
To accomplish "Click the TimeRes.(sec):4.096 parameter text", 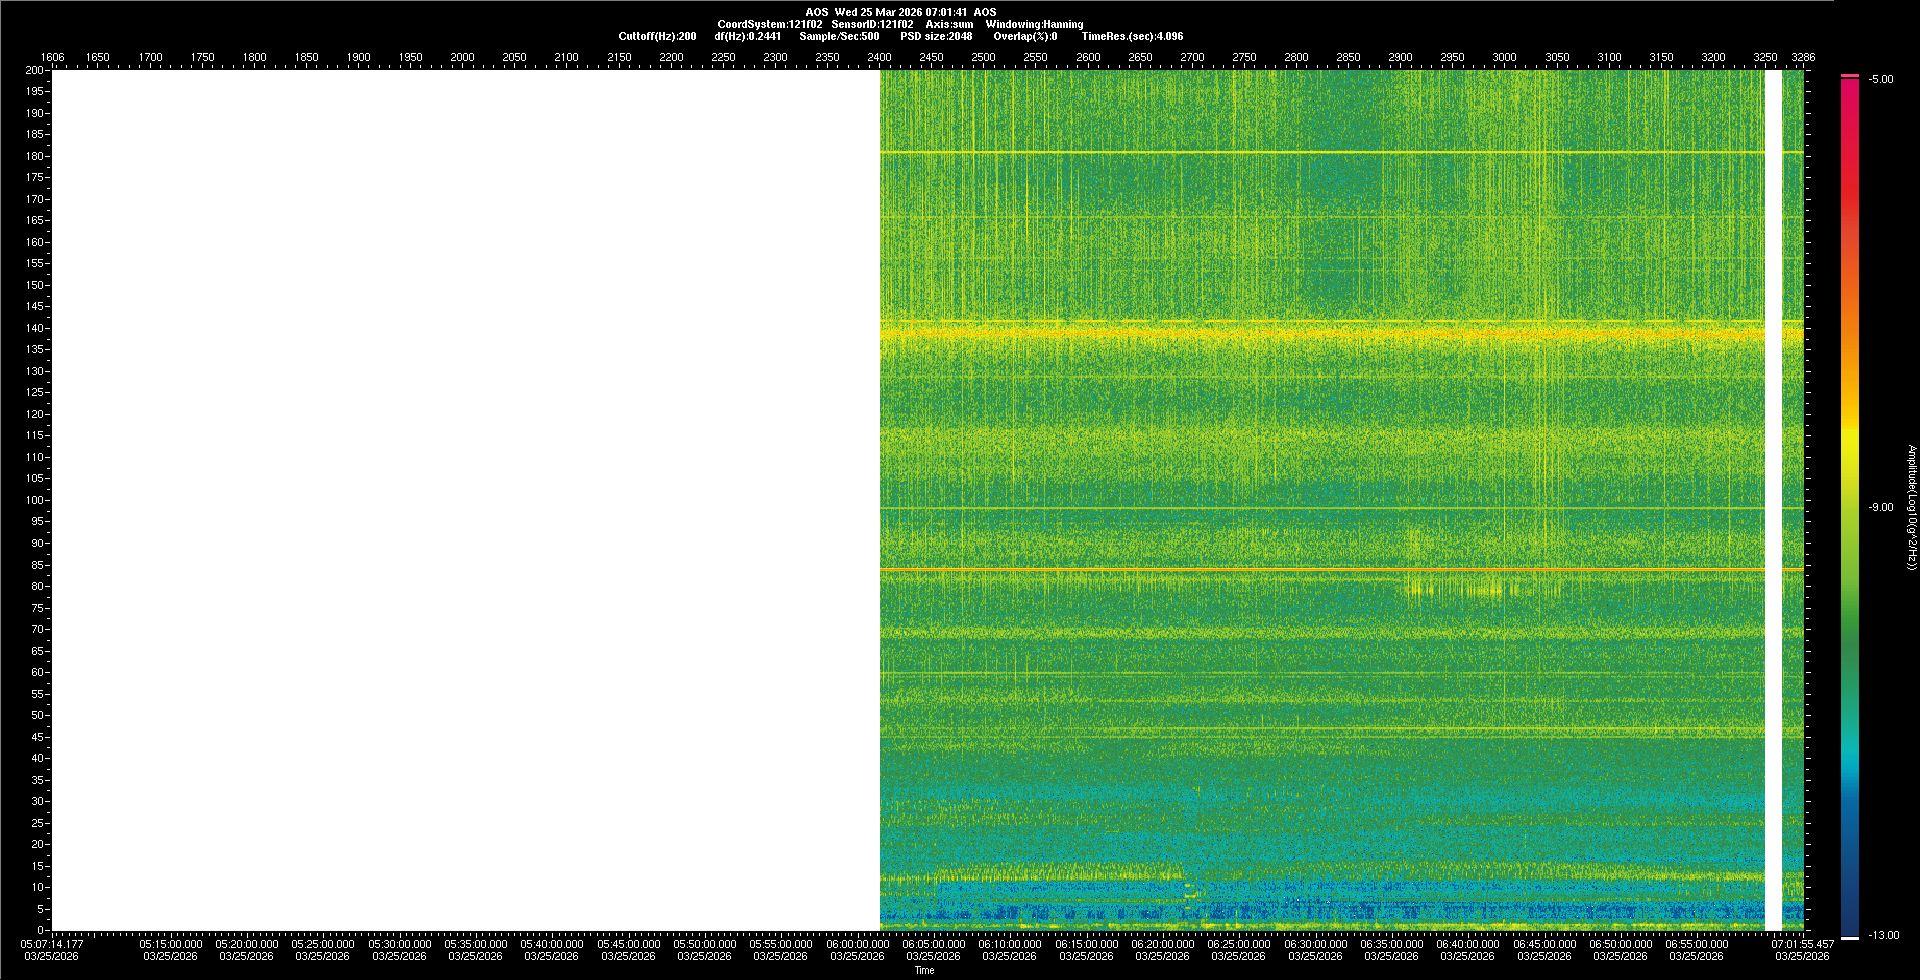I will tap(1132, 36).
